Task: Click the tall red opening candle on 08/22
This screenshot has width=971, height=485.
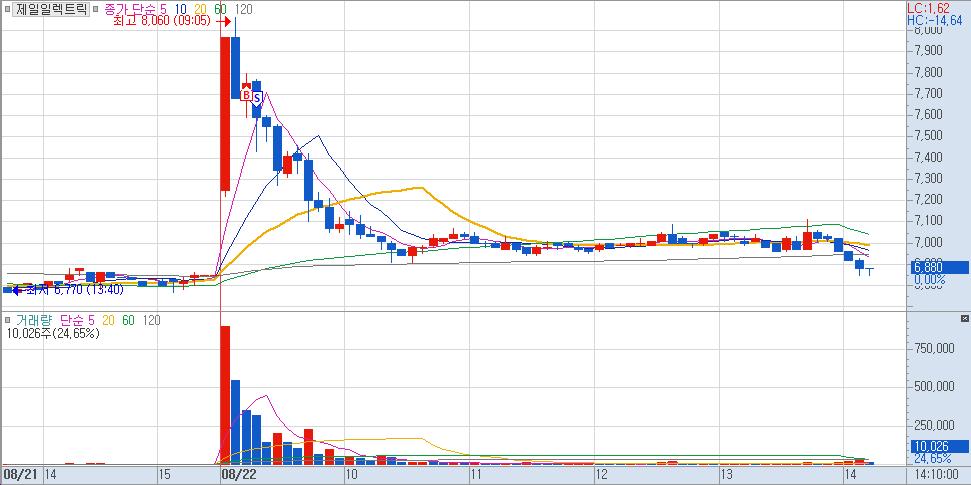Action: 225,114
